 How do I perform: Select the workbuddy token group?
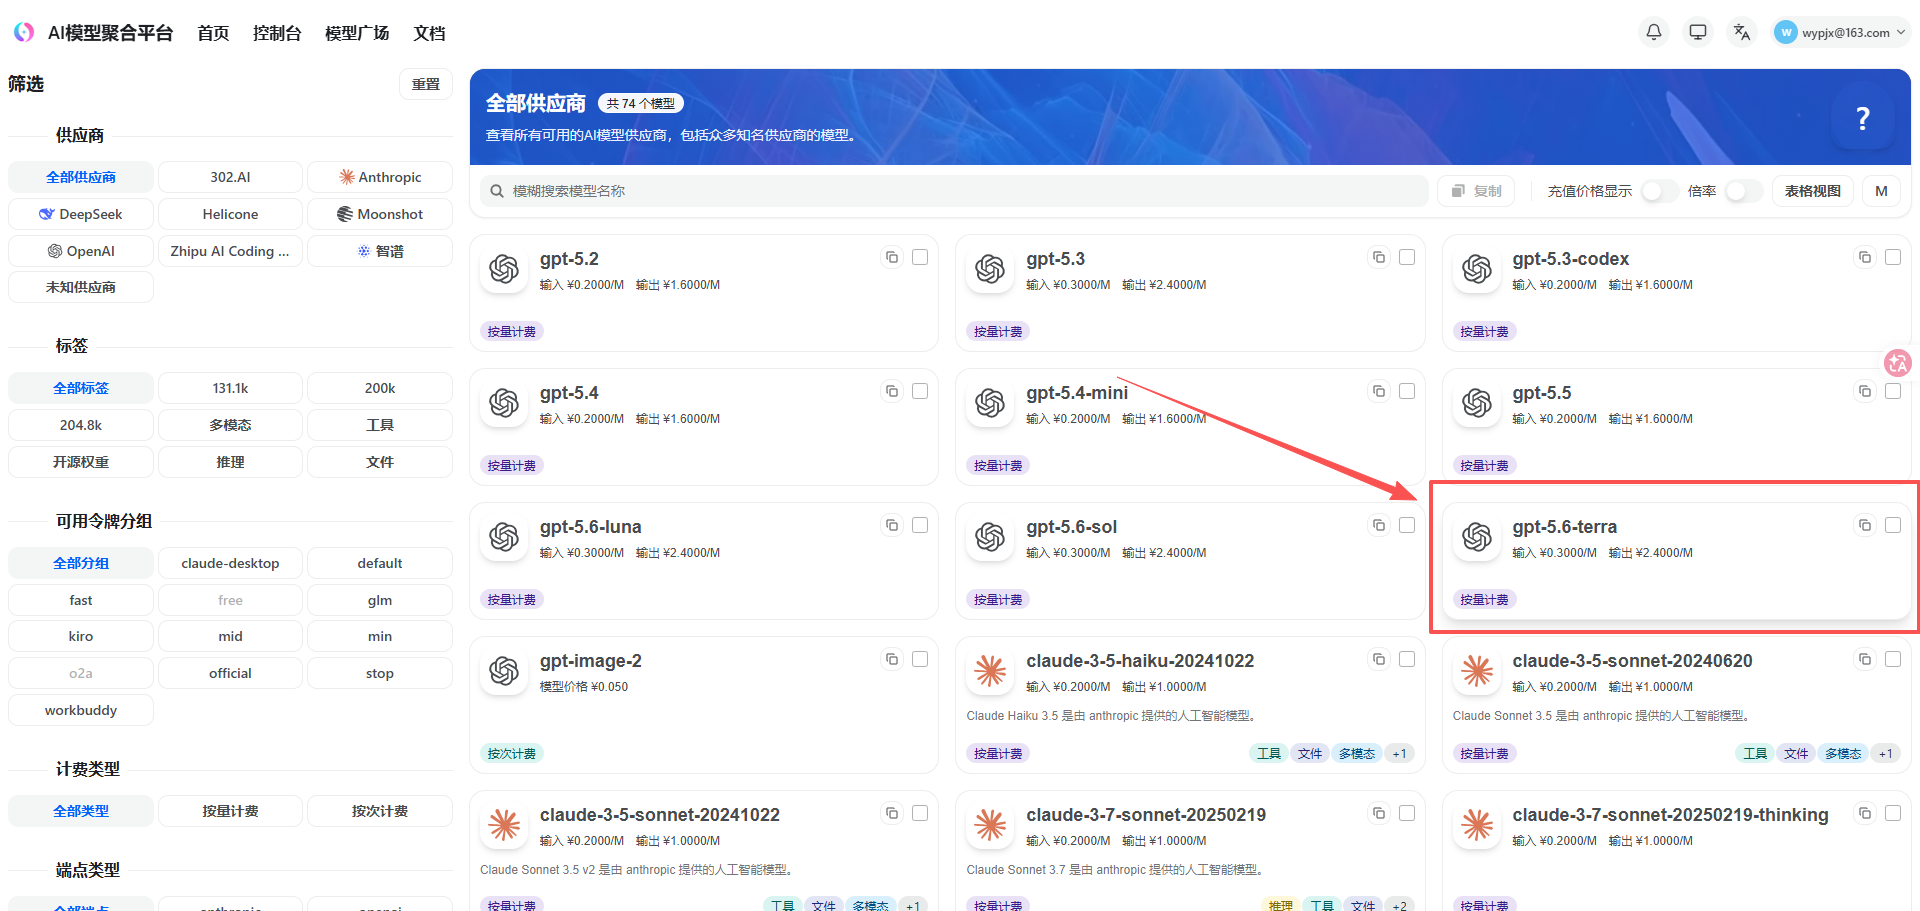coord(81,710)
